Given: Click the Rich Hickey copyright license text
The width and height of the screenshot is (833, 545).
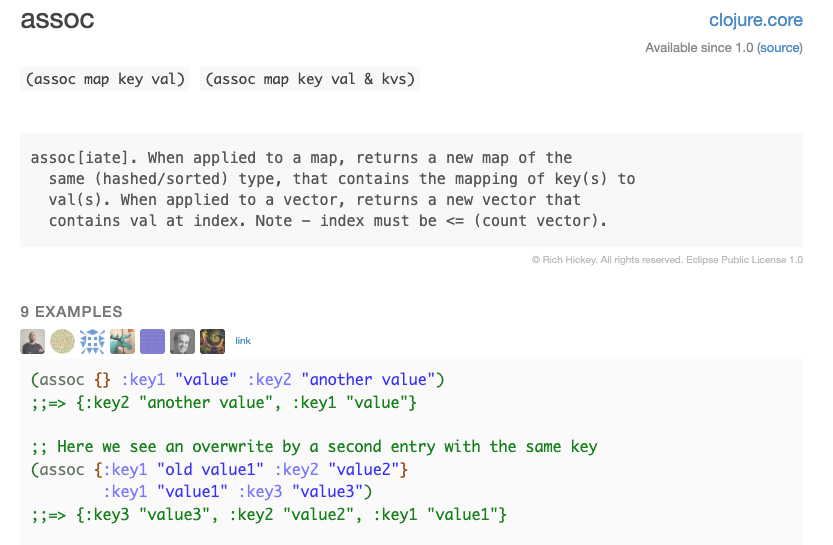Looking at the screenshot, I should [667, 260].
